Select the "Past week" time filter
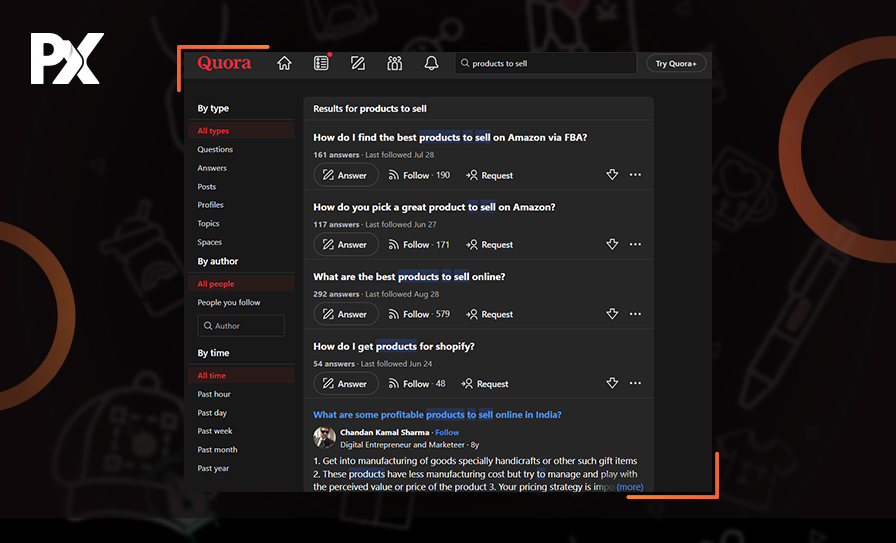 [x=215, y=431]
